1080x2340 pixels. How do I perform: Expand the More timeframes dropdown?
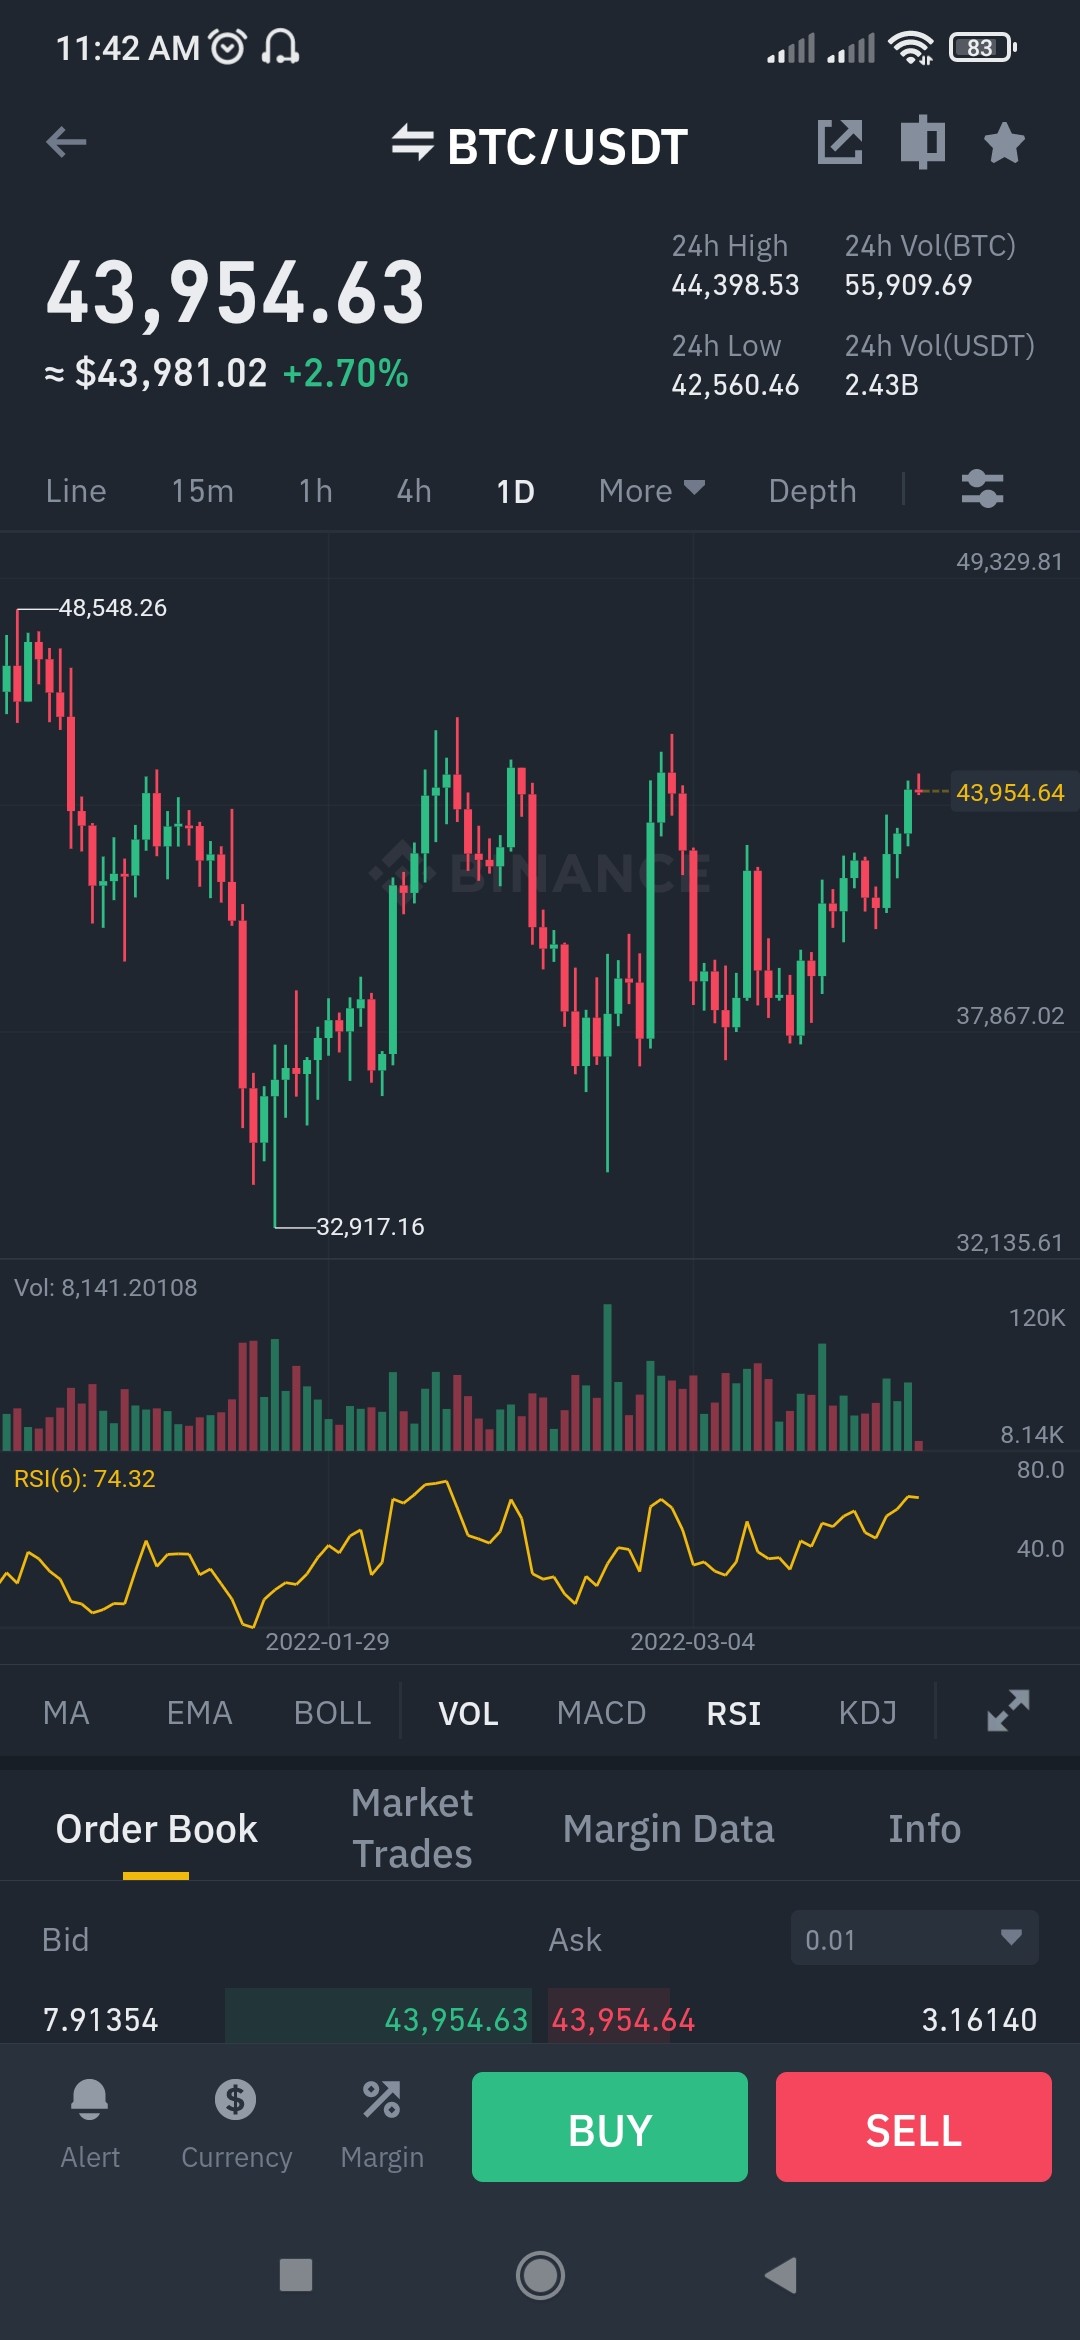[652, 491]
